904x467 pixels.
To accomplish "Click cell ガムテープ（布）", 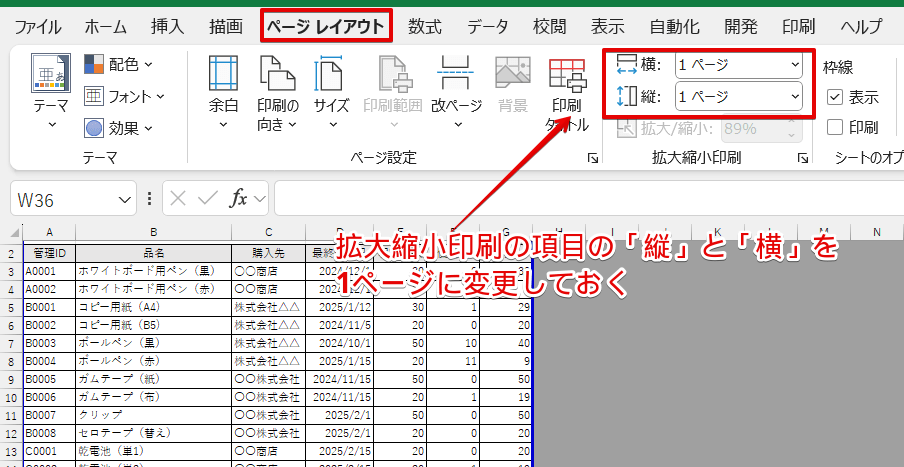I will (154, 397).
